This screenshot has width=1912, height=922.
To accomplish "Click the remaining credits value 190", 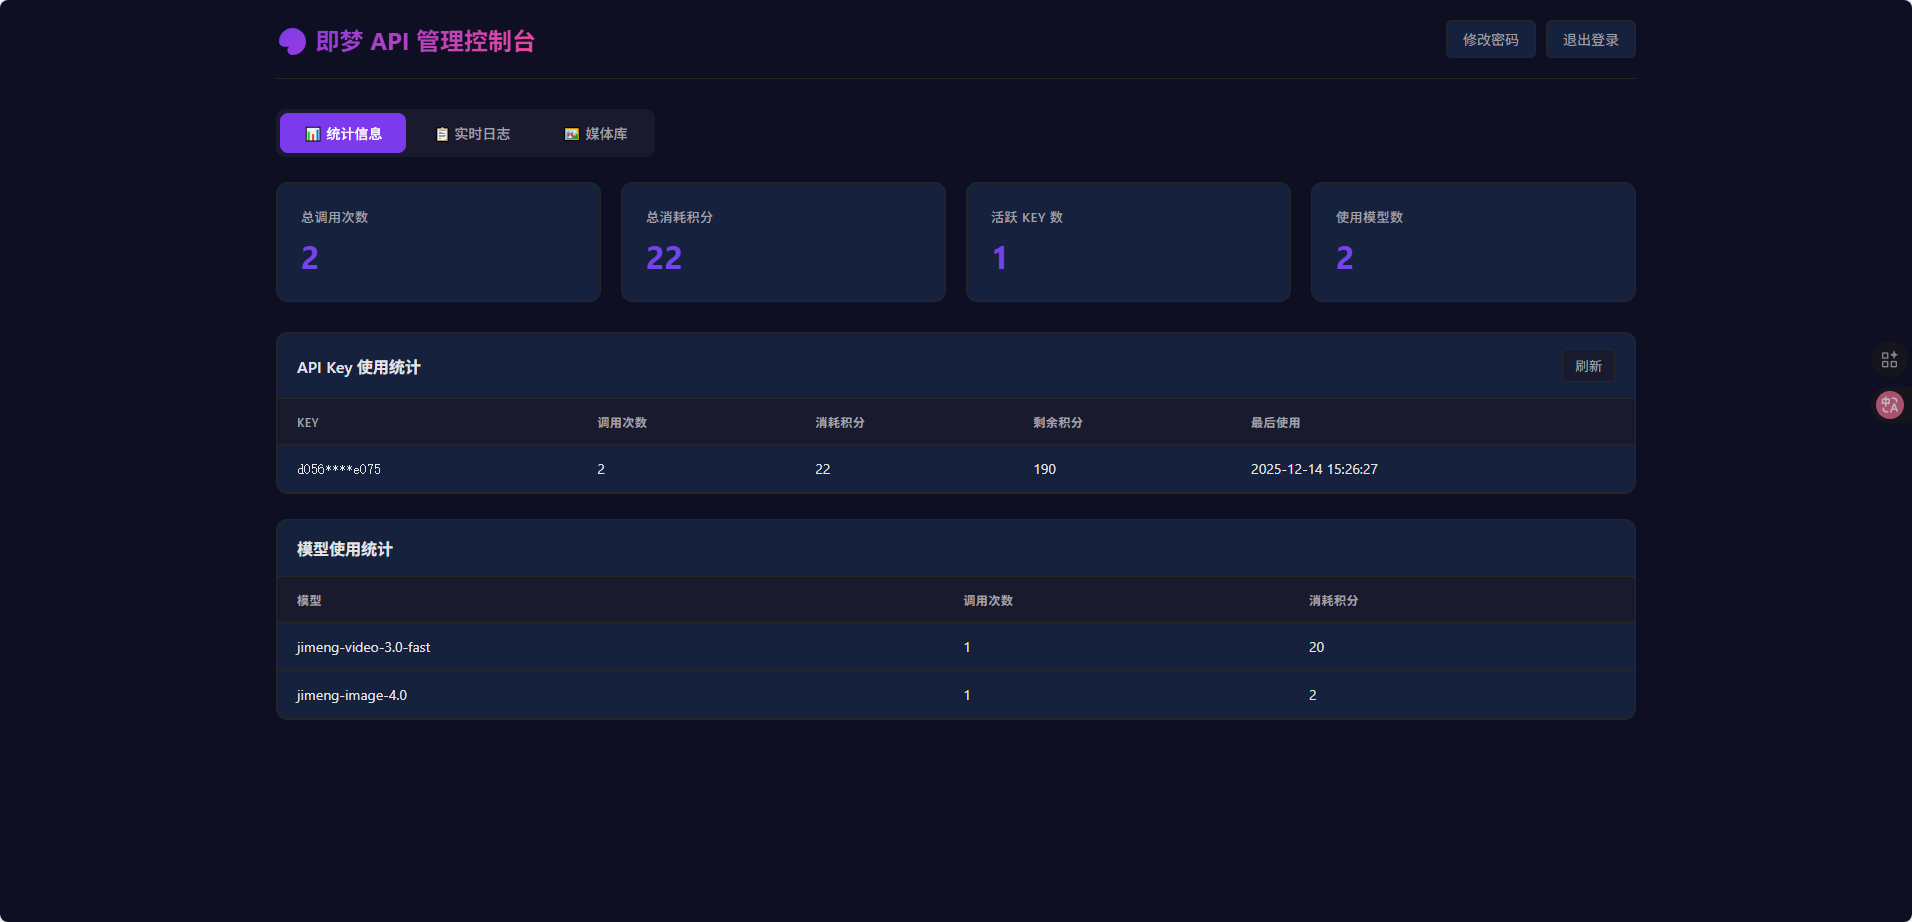I will pos(1044,469).
